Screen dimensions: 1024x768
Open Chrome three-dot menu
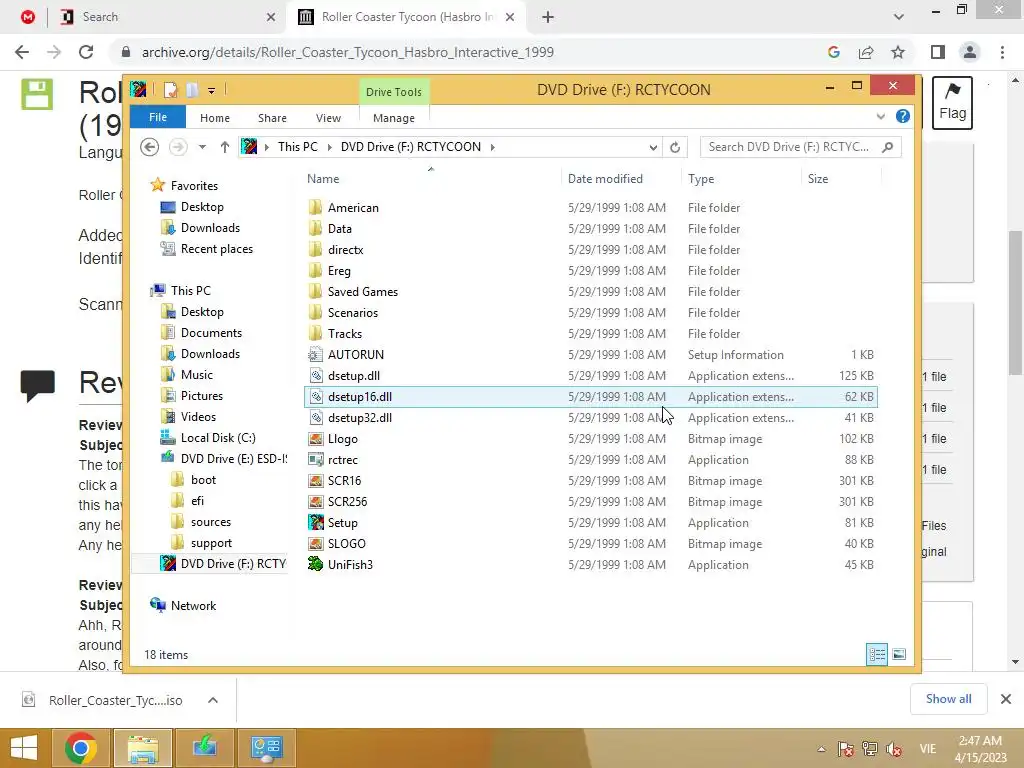(x=1002, y=52)
